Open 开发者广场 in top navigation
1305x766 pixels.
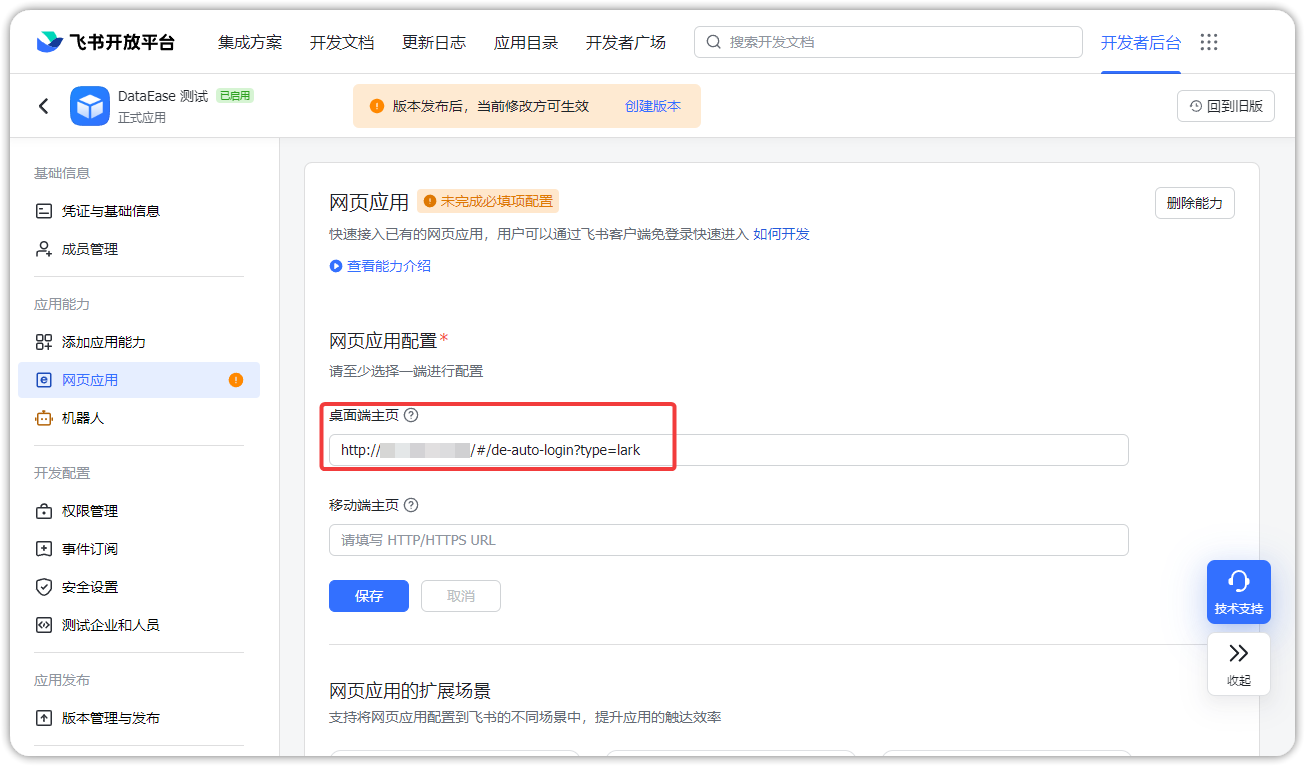coord(626,42)
